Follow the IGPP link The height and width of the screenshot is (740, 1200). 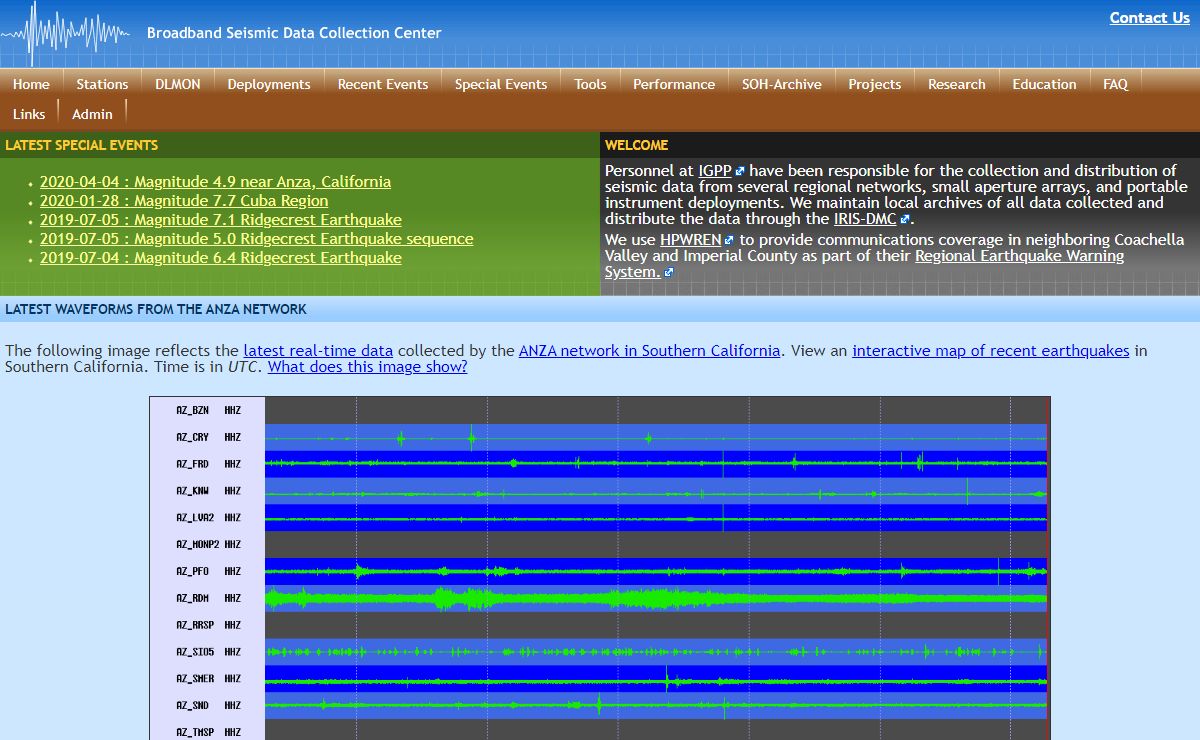pyautogui.click(x=715, y=171)
